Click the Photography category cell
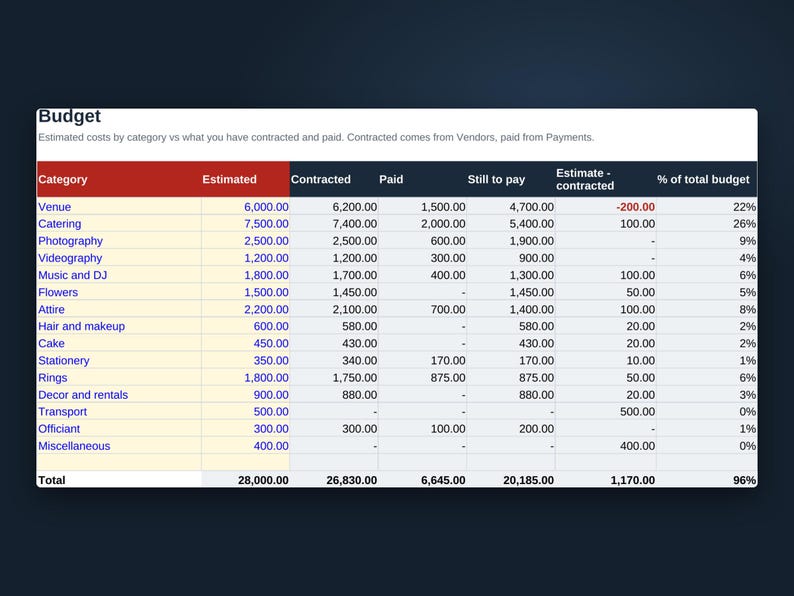Viewport: 794px width, 596px height. tap(119, 241)
